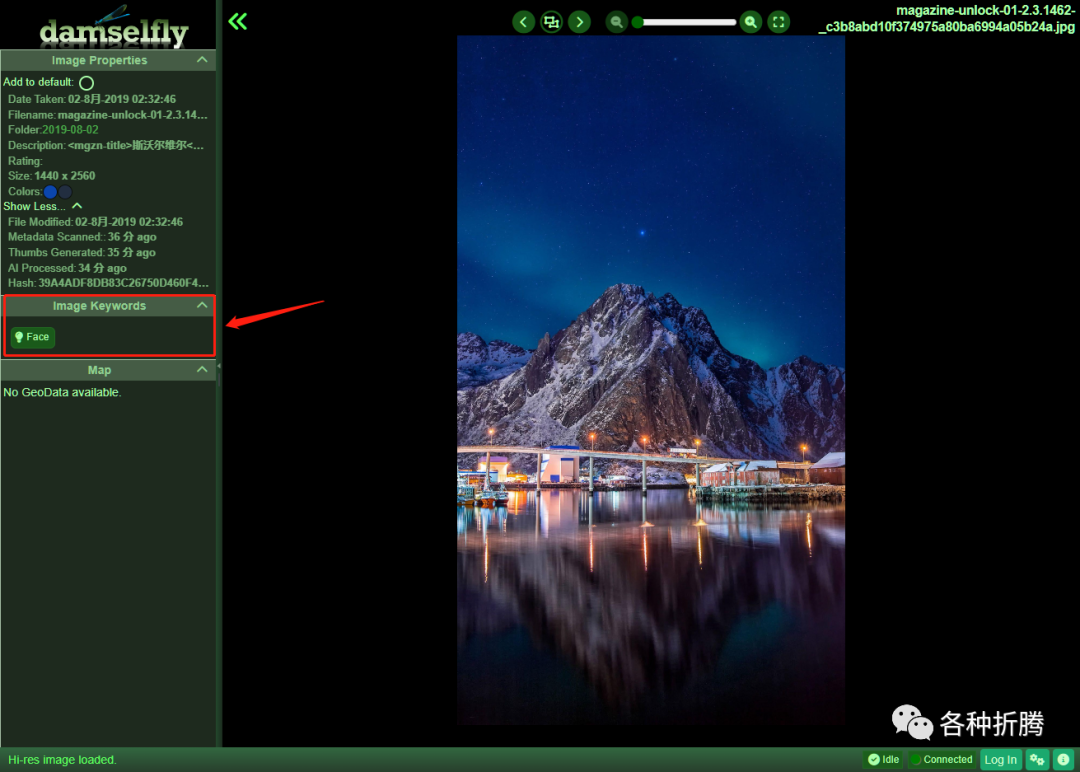Screen dimensions: 1080x772
Task: Click the zoom in magnifier
Action: (x=751, y=22)
